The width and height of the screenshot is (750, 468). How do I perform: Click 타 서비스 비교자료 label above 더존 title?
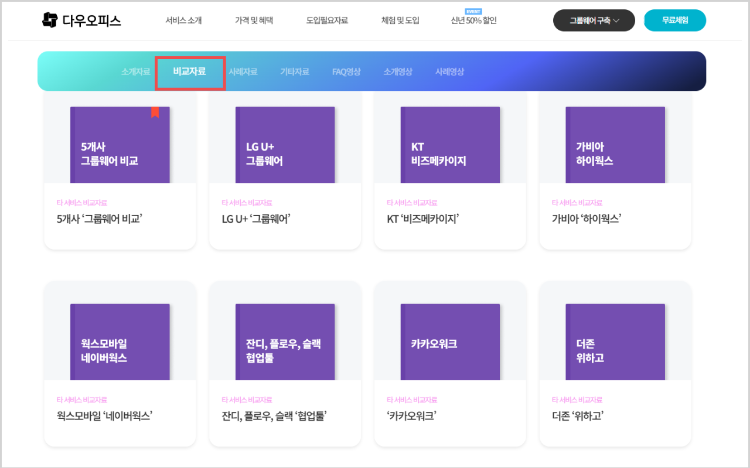pyautogui.click(x=577, y=400)
